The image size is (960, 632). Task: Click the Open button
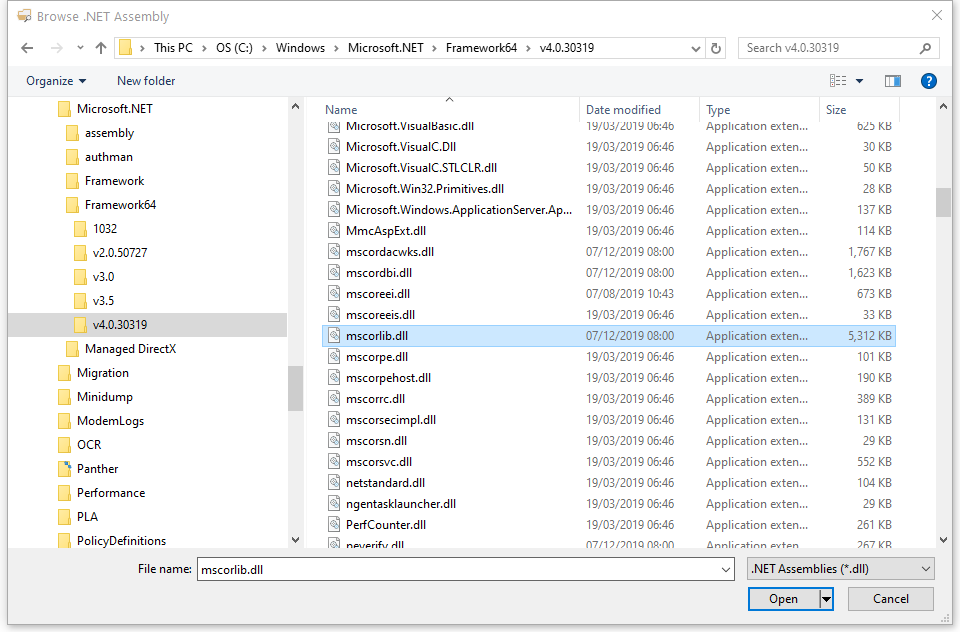pos(783,599)
